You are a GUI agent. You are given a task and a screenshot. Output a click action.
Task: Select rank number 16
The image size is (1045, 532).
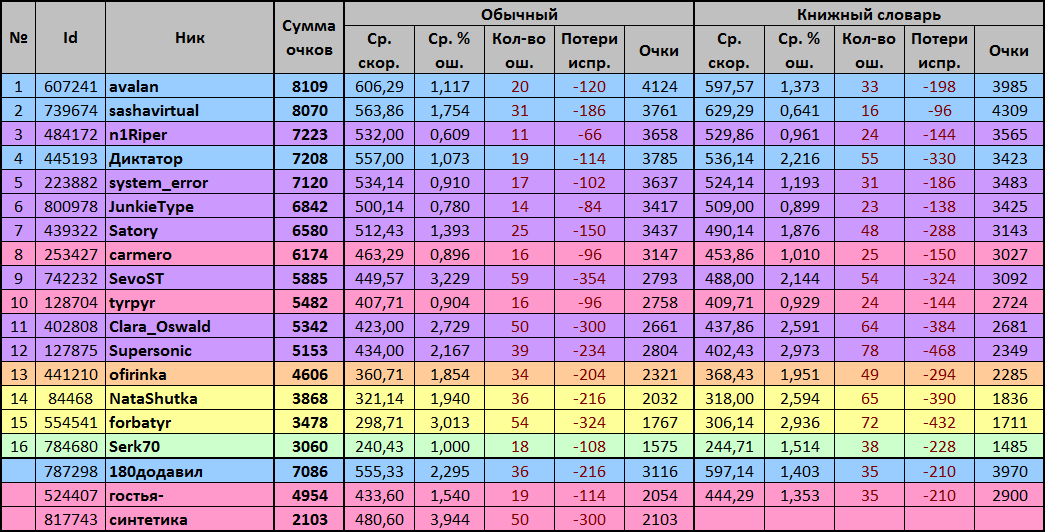19,447
